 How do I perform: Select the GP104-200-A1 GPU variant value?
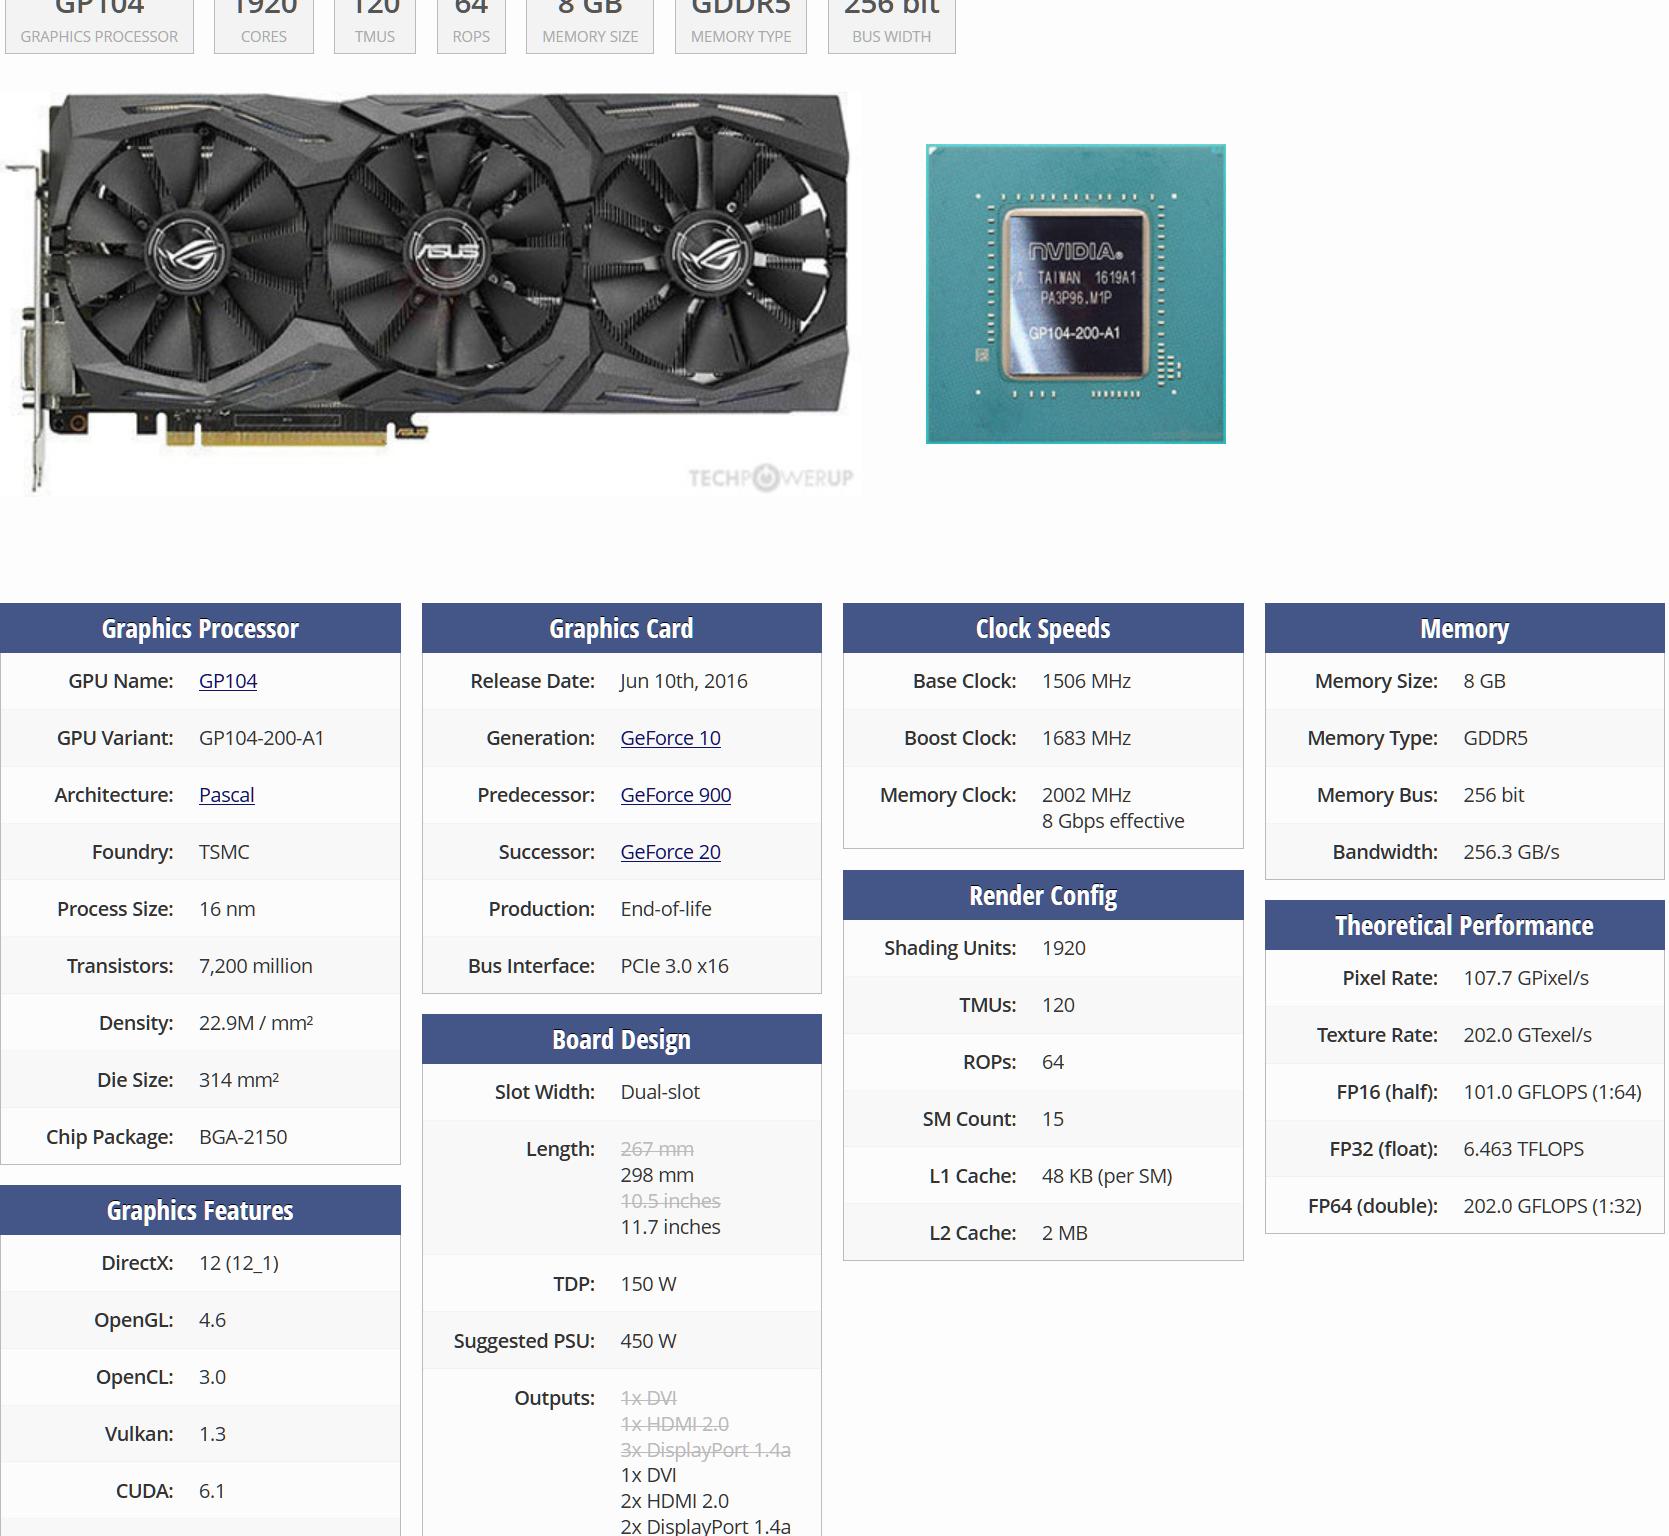(261, 738)
